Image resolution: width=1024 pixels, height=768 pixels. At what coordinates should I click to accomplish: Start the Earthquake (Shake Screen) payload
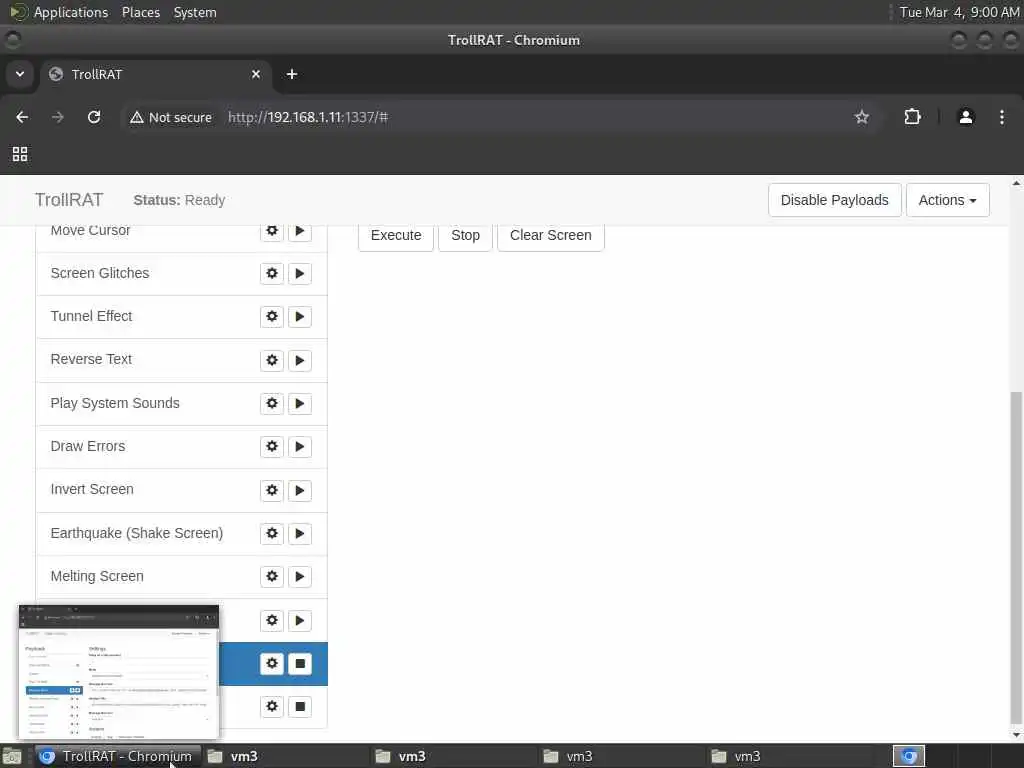tap(300, 533)
